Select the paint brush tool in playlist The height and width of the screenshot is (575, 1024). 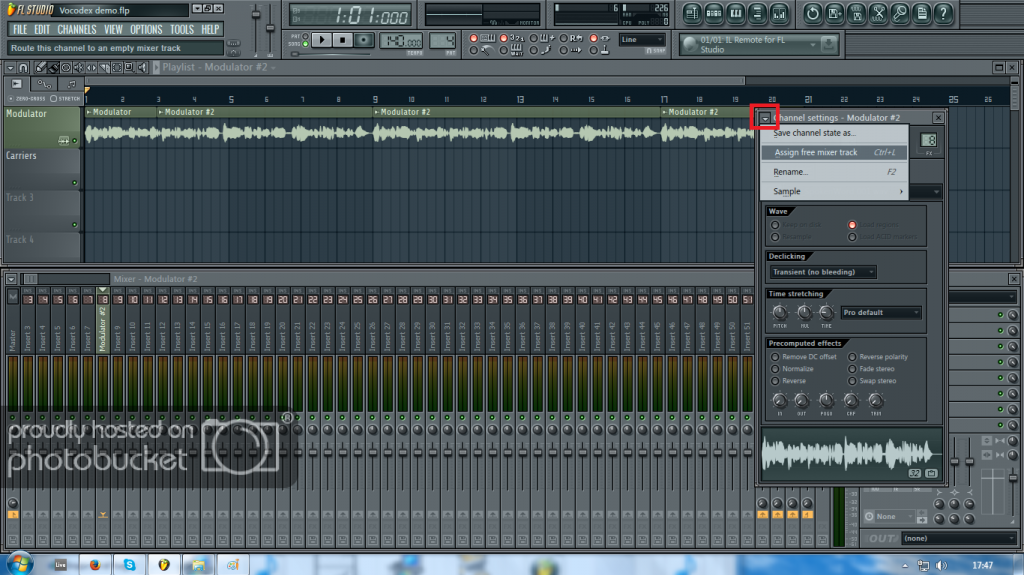(x=54, y=67)
